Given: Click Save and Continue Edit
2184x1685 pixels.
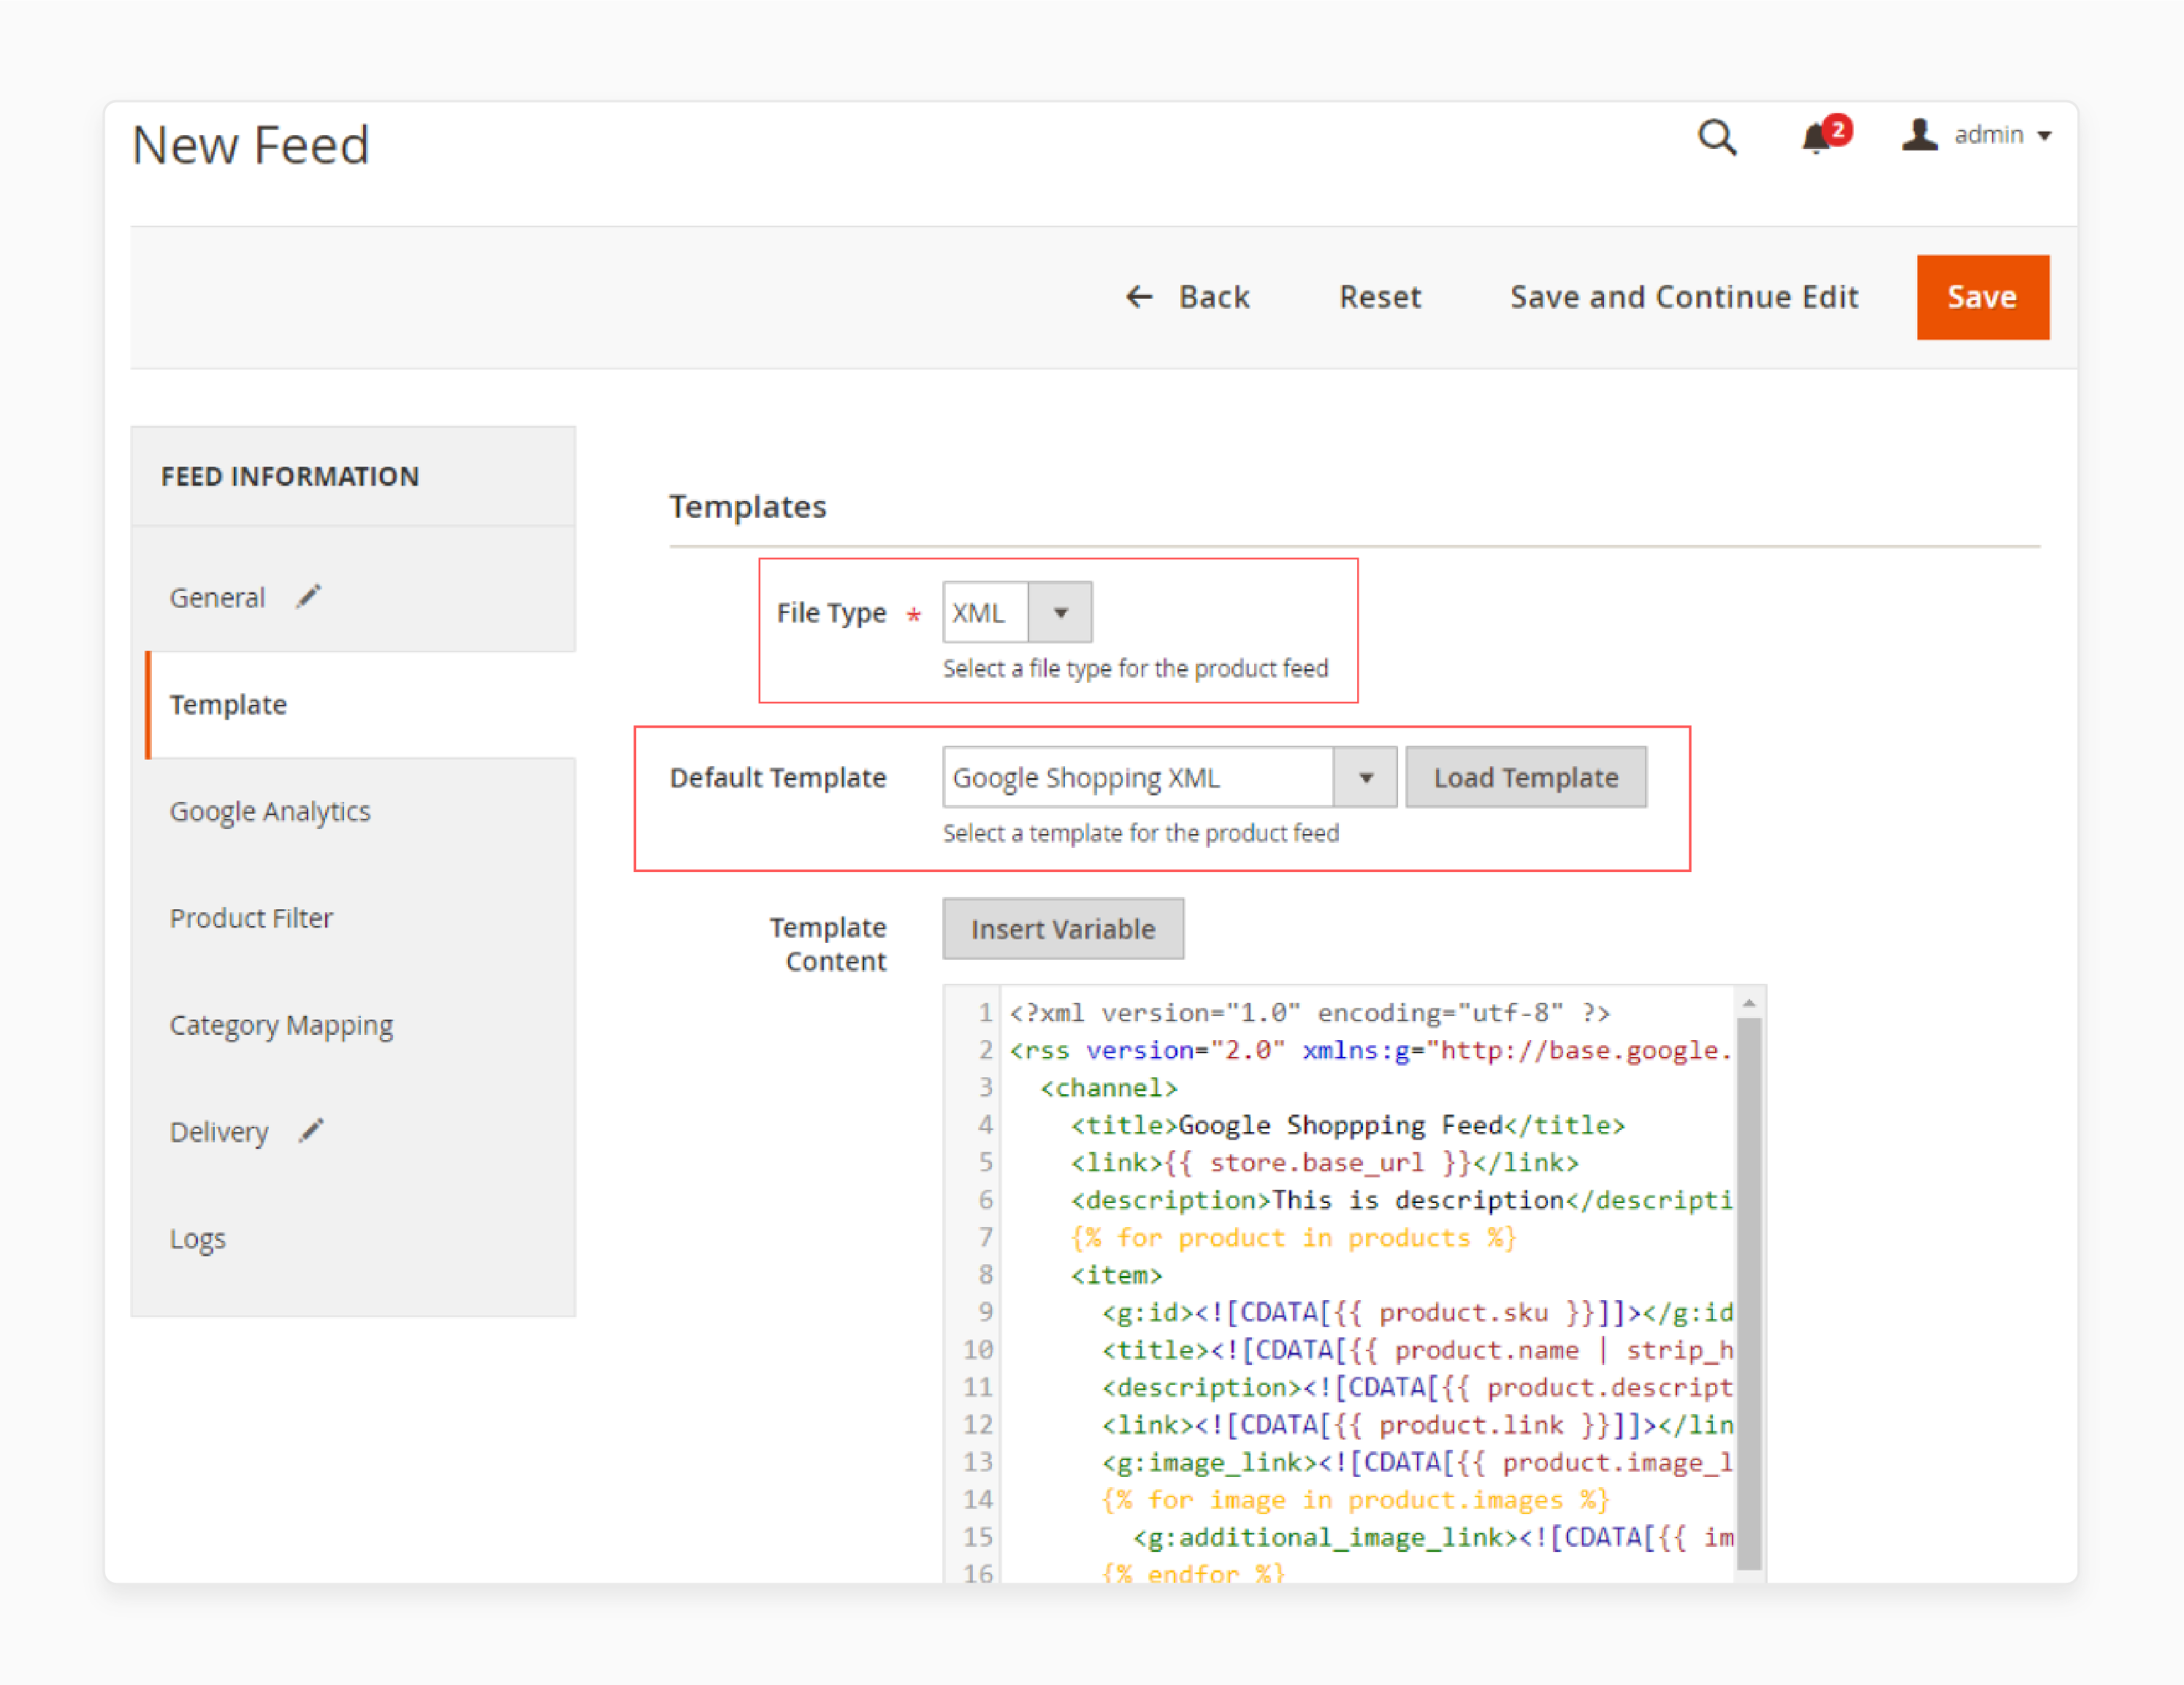Looking at the screenshot, I should (x=1684, y=297).
